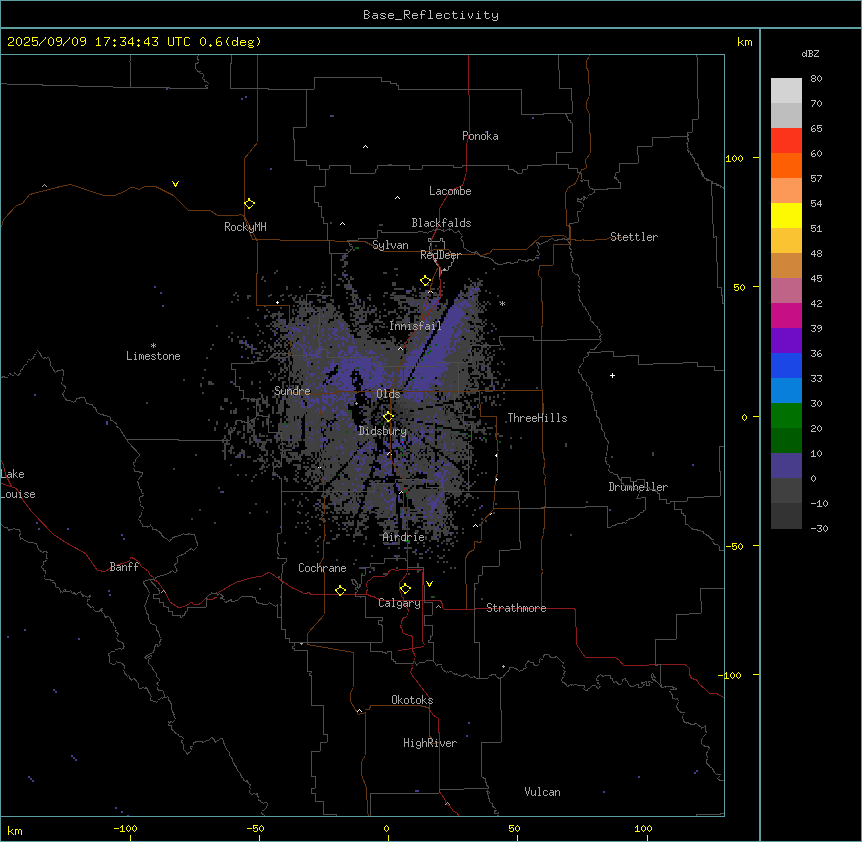Click the yellow diamond marker north of Innisfail

coord(425,281)
